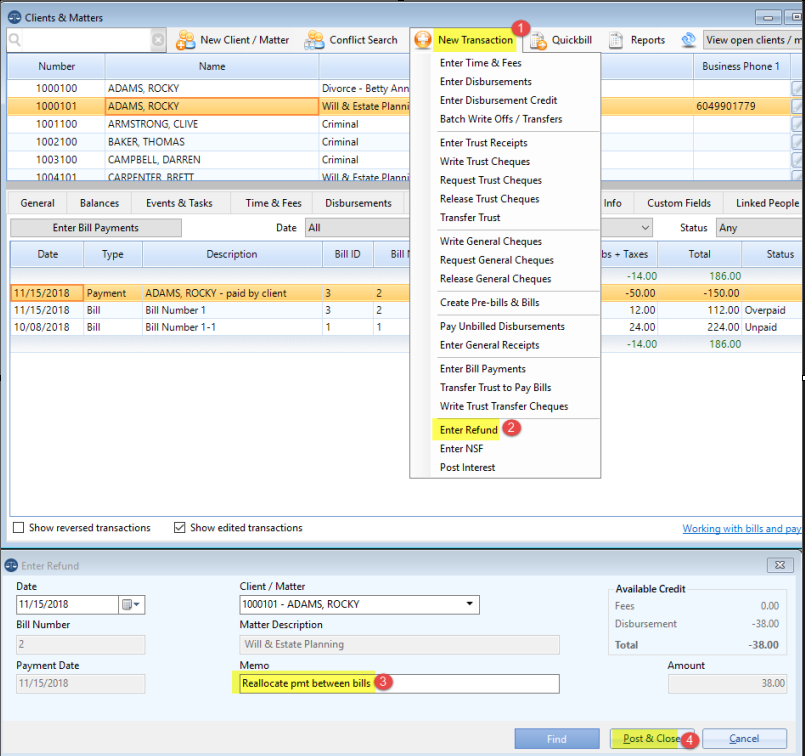Open the Custom Fields tab
The width and height of the screenshot is (805, 756).
pos(679,203)
